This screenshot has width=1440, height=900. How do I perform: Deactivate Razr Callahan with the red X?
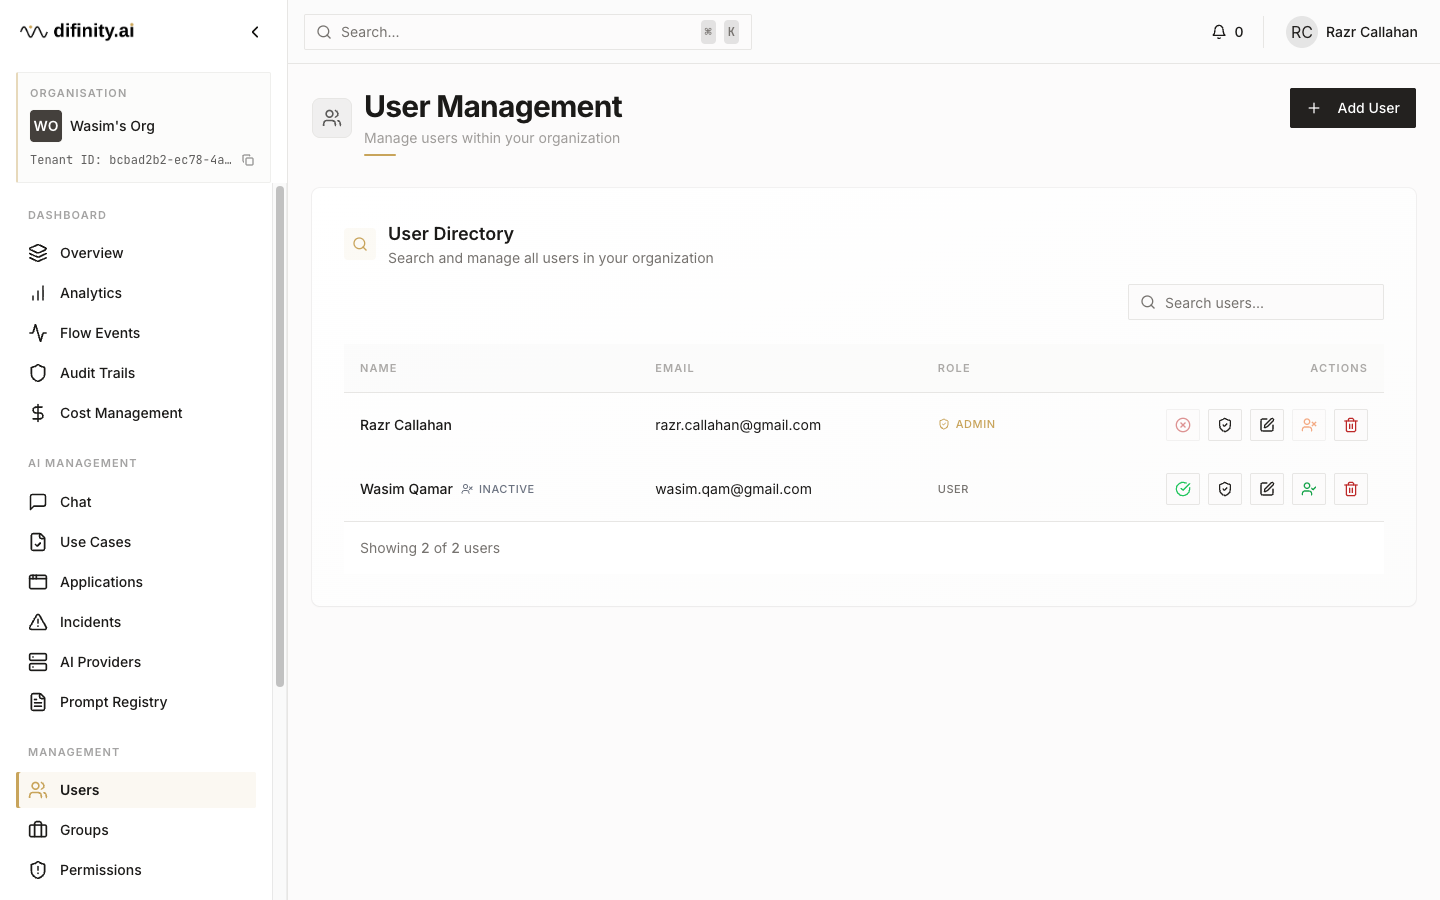pyautogui.click(x=1183, y=425)
